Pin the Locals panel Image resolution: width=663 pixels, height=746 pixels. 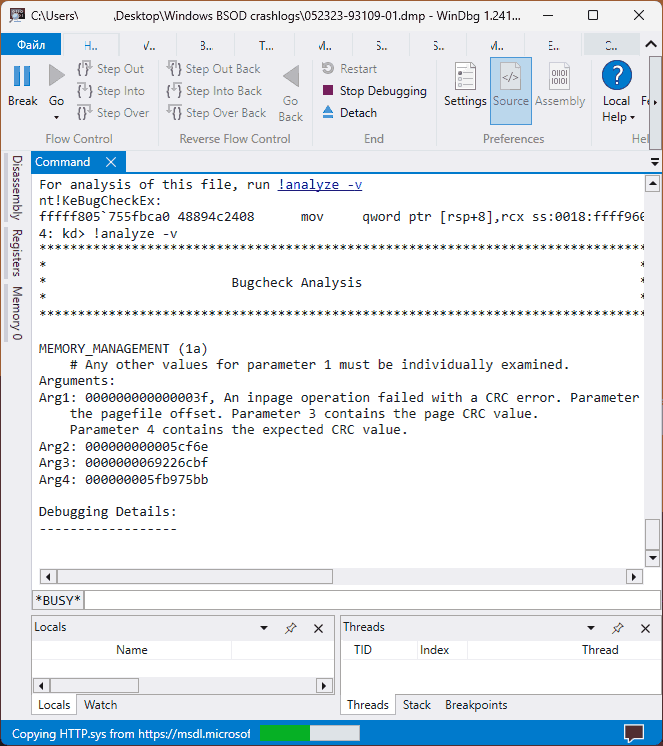click(291, 628)
